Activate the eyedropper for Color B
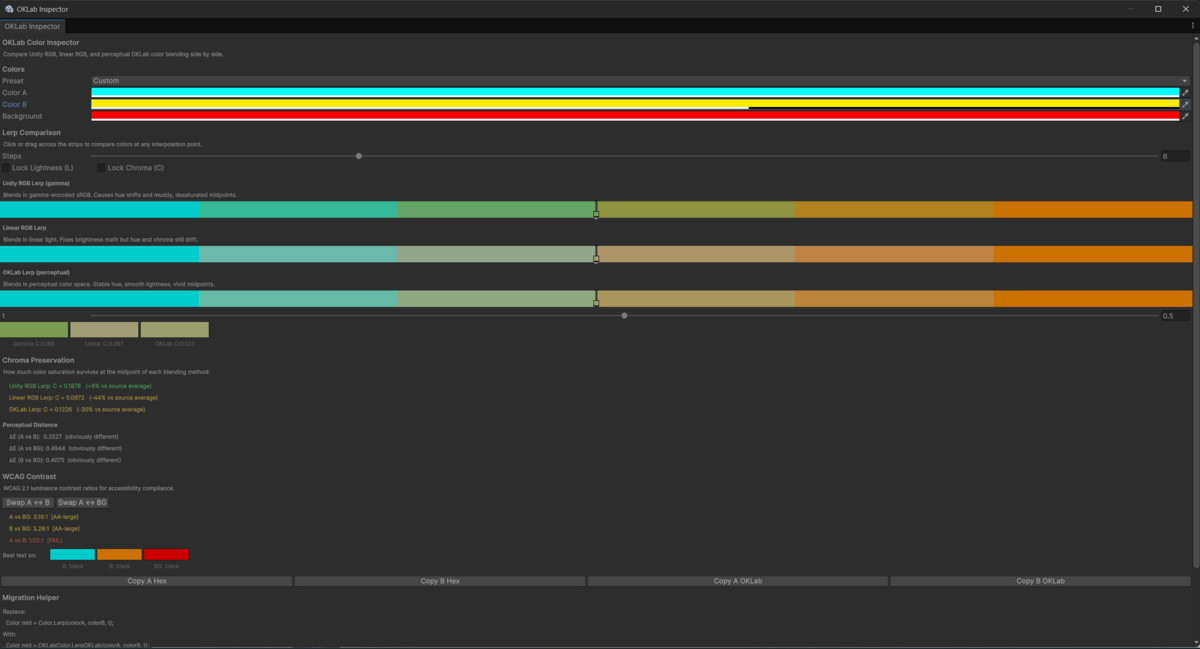This screenshot has width=1200, height=649. tap(1185, 104)
